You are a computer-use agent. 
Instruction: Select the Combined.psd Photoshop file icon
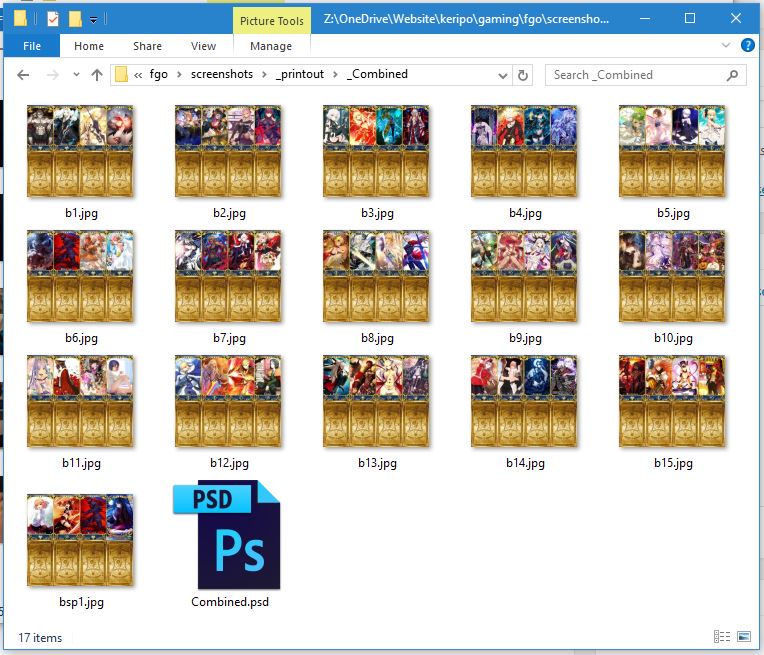click(227, 535)
